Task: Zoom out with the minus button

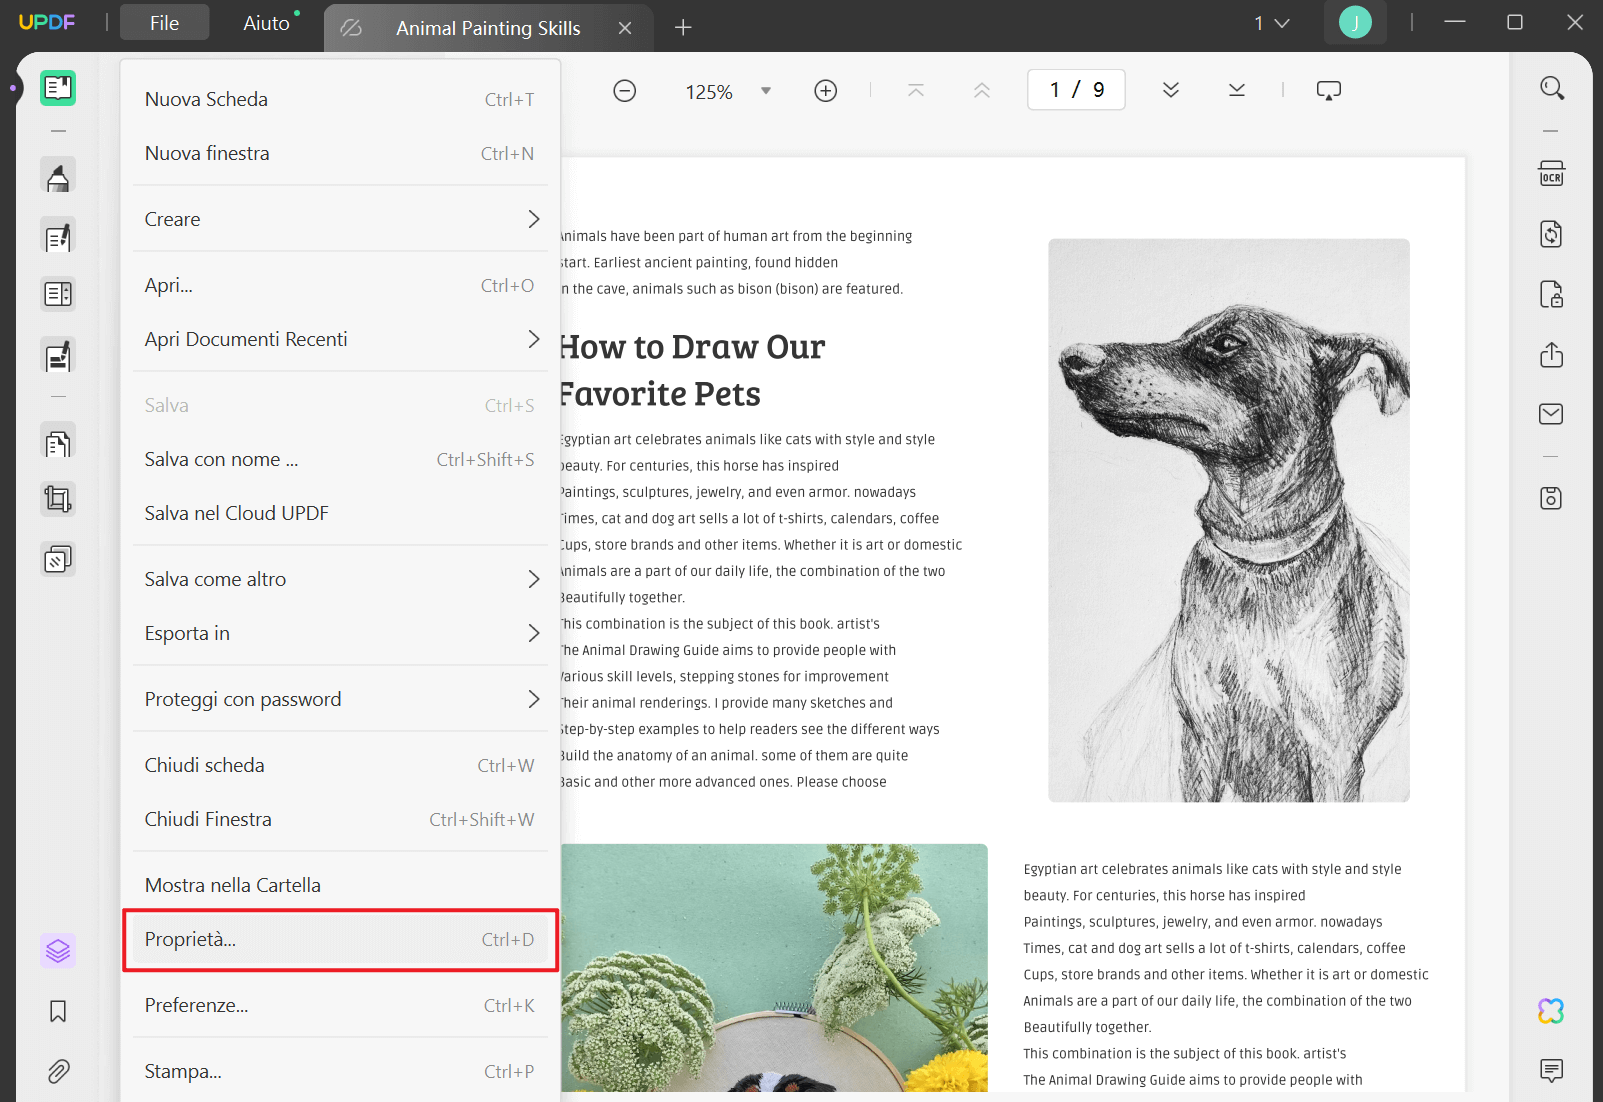Action: coord(624,91)
